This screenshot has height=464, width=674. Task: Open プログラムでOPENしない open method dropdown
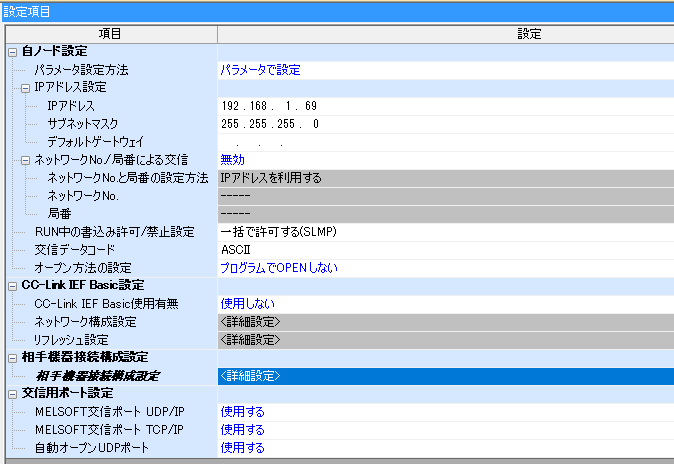click(279, 268)
